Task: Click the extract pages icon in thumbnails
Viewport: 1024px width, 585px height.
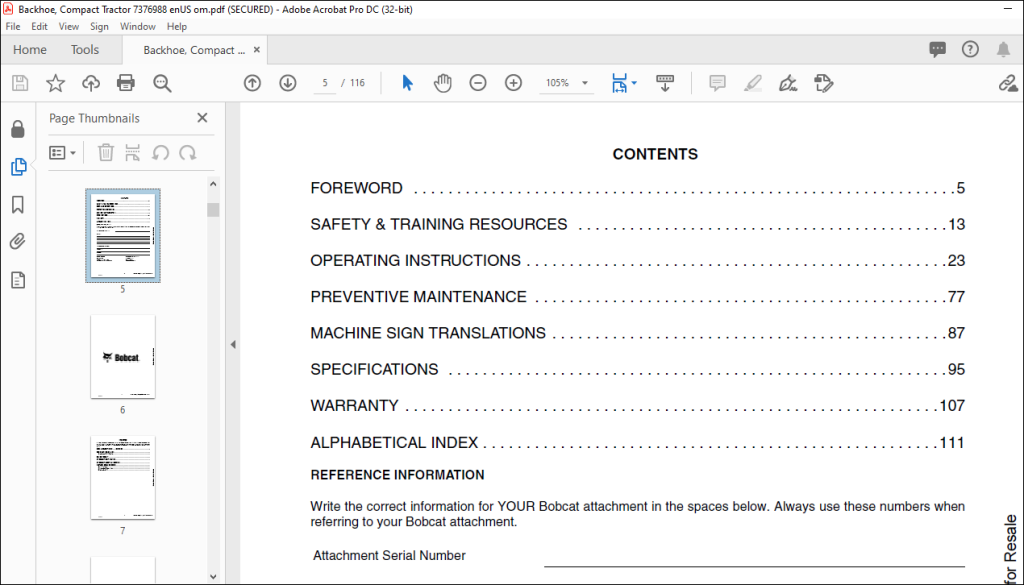Action: tap(133, 153)
